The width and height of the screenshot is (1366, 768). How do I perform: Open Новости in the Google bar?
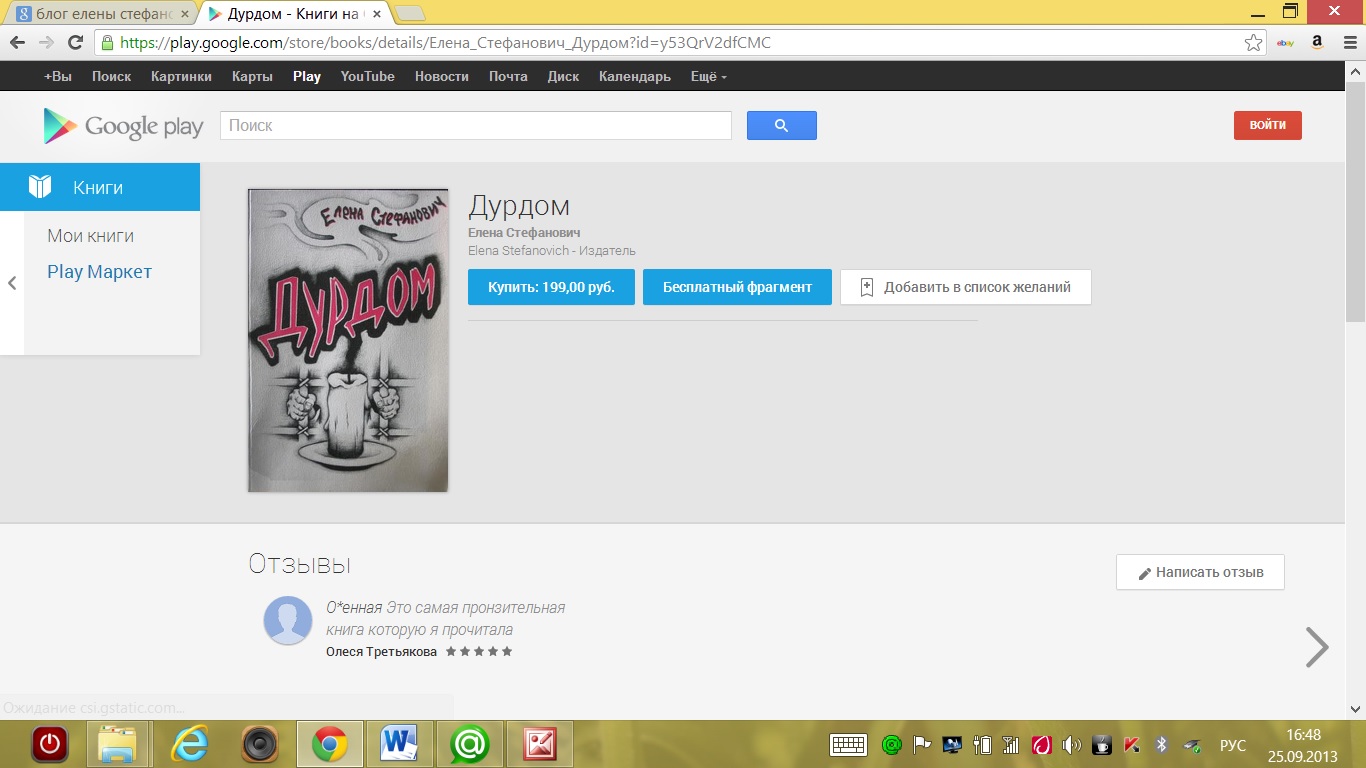(441, 76)
